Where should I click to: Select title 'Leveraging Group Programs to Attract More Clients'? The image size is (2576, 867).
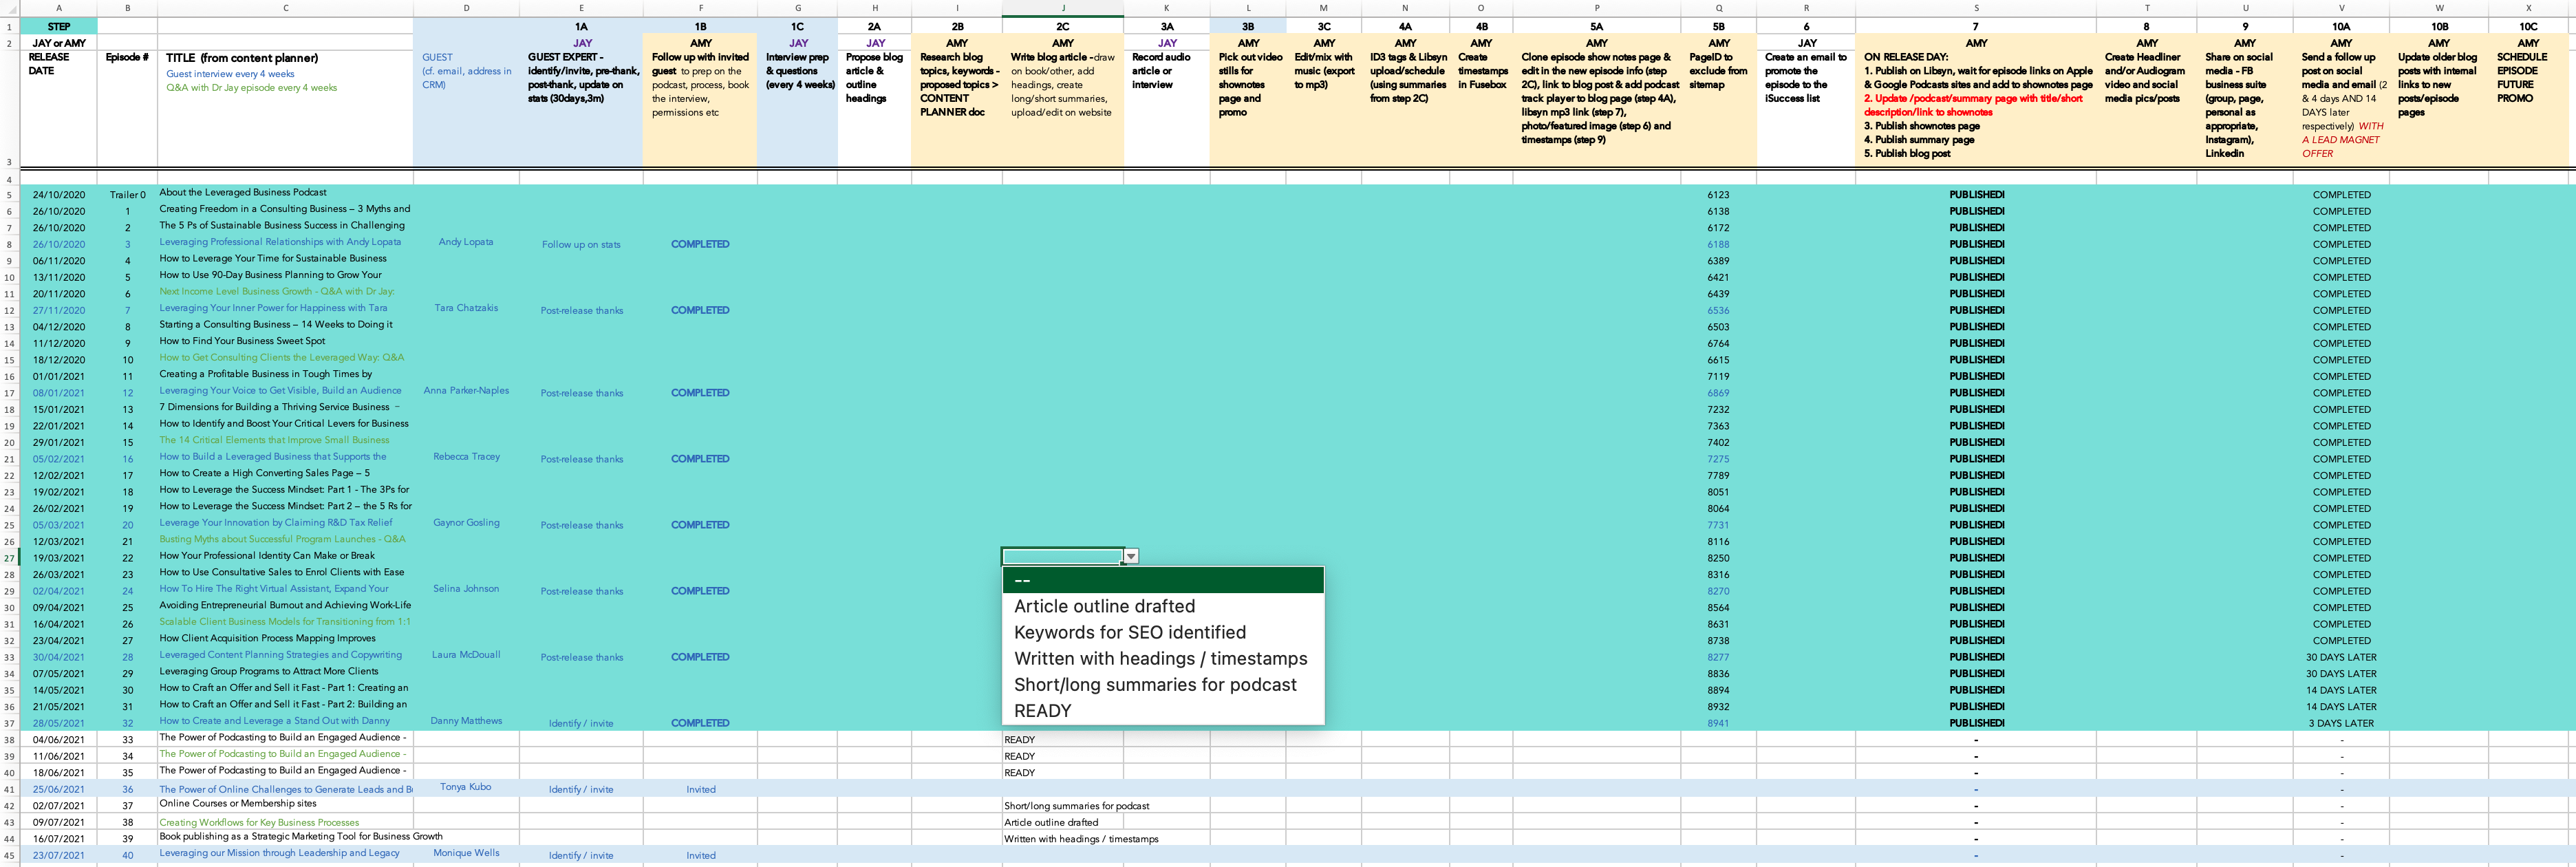[269, 672]
